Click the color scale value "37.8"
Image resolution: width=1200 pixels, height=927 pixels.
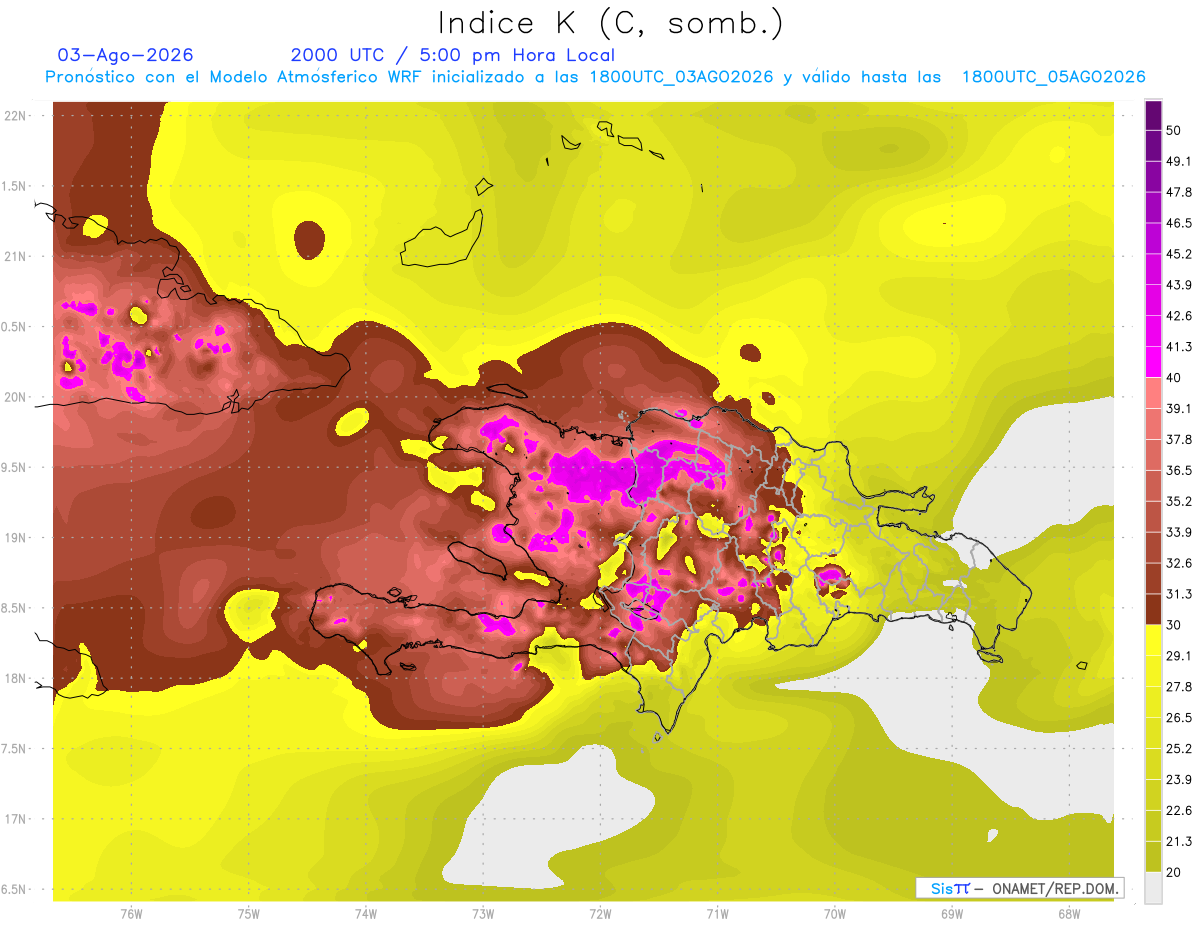(1178, 439)
